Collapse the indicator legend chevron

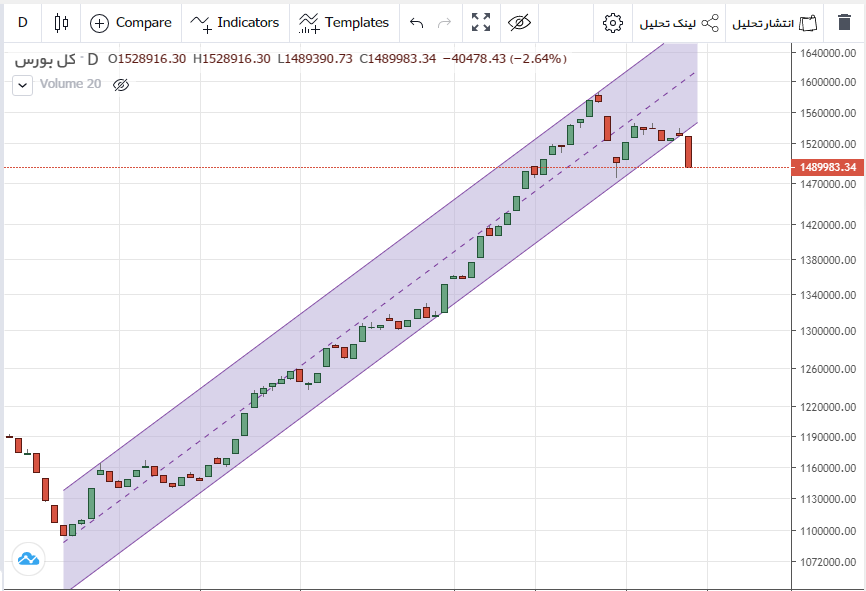(x=23, y=86)
